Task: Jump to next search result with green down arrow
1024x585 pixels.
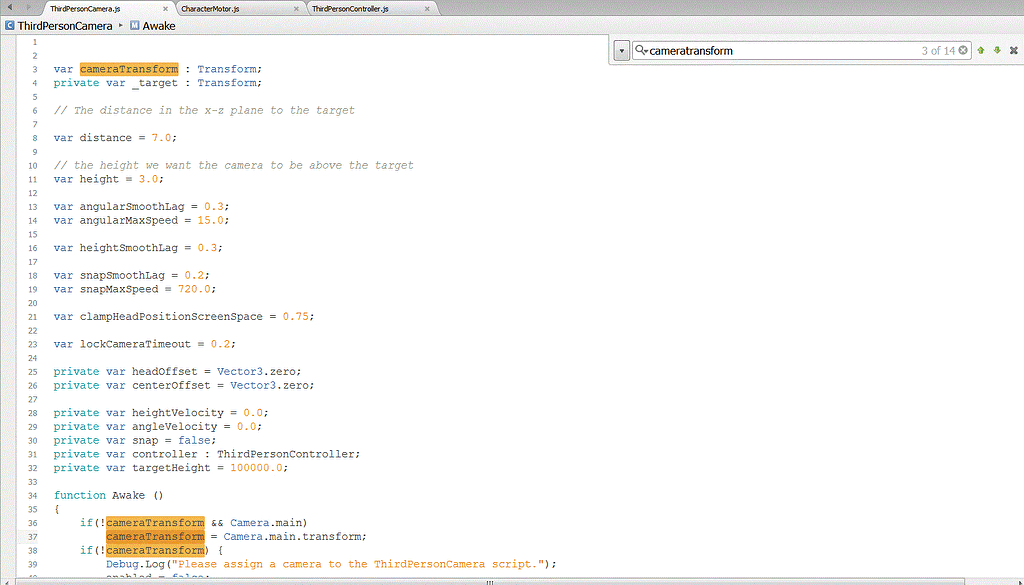Action: point(996,50)
